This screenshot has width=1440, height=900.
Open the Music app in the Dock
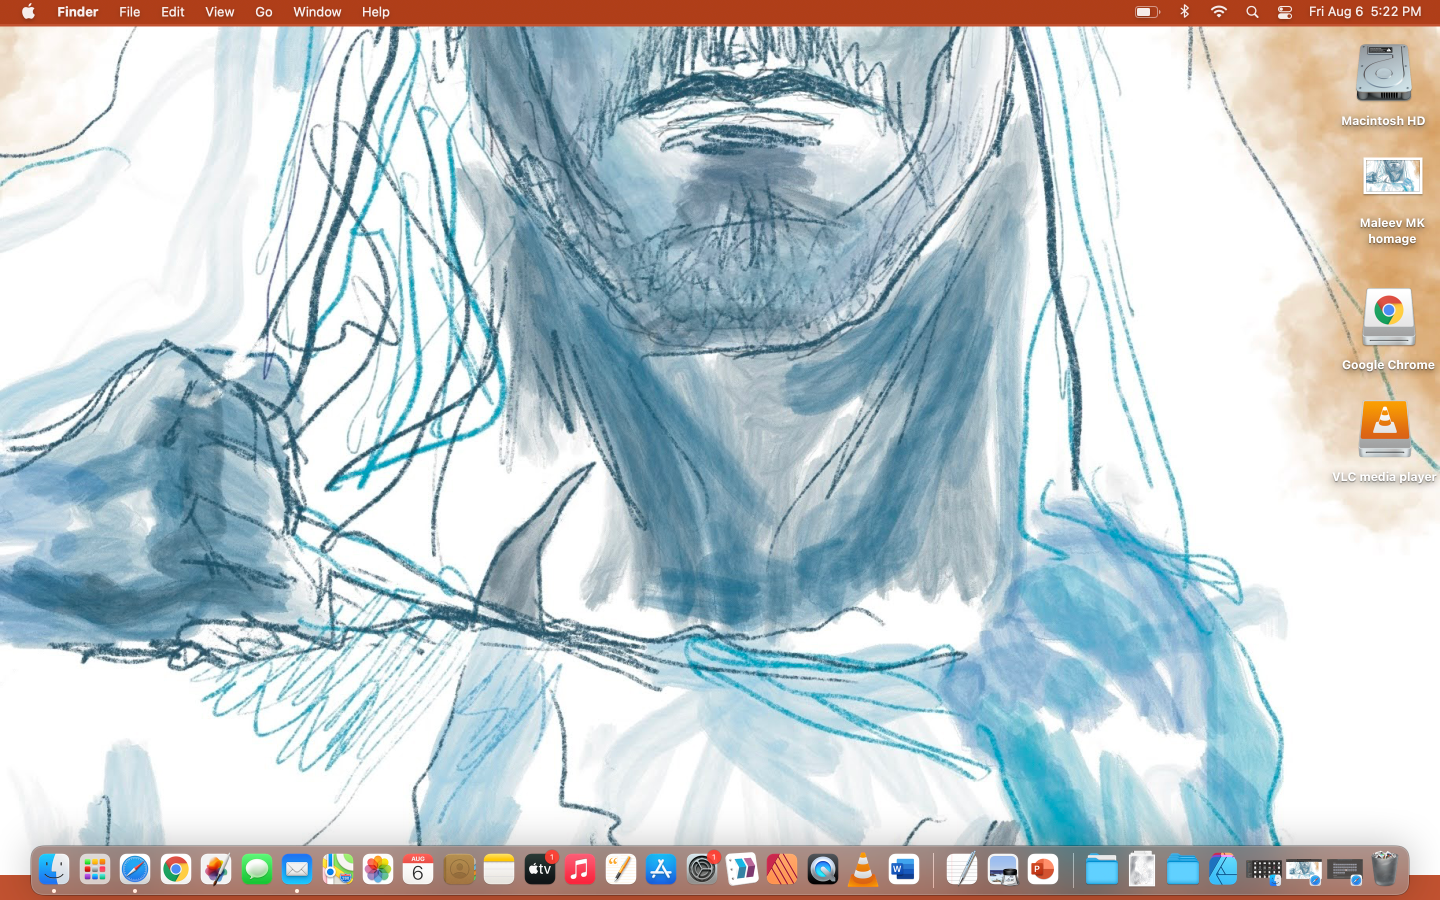pyautogui.click(x=580, y=869)
